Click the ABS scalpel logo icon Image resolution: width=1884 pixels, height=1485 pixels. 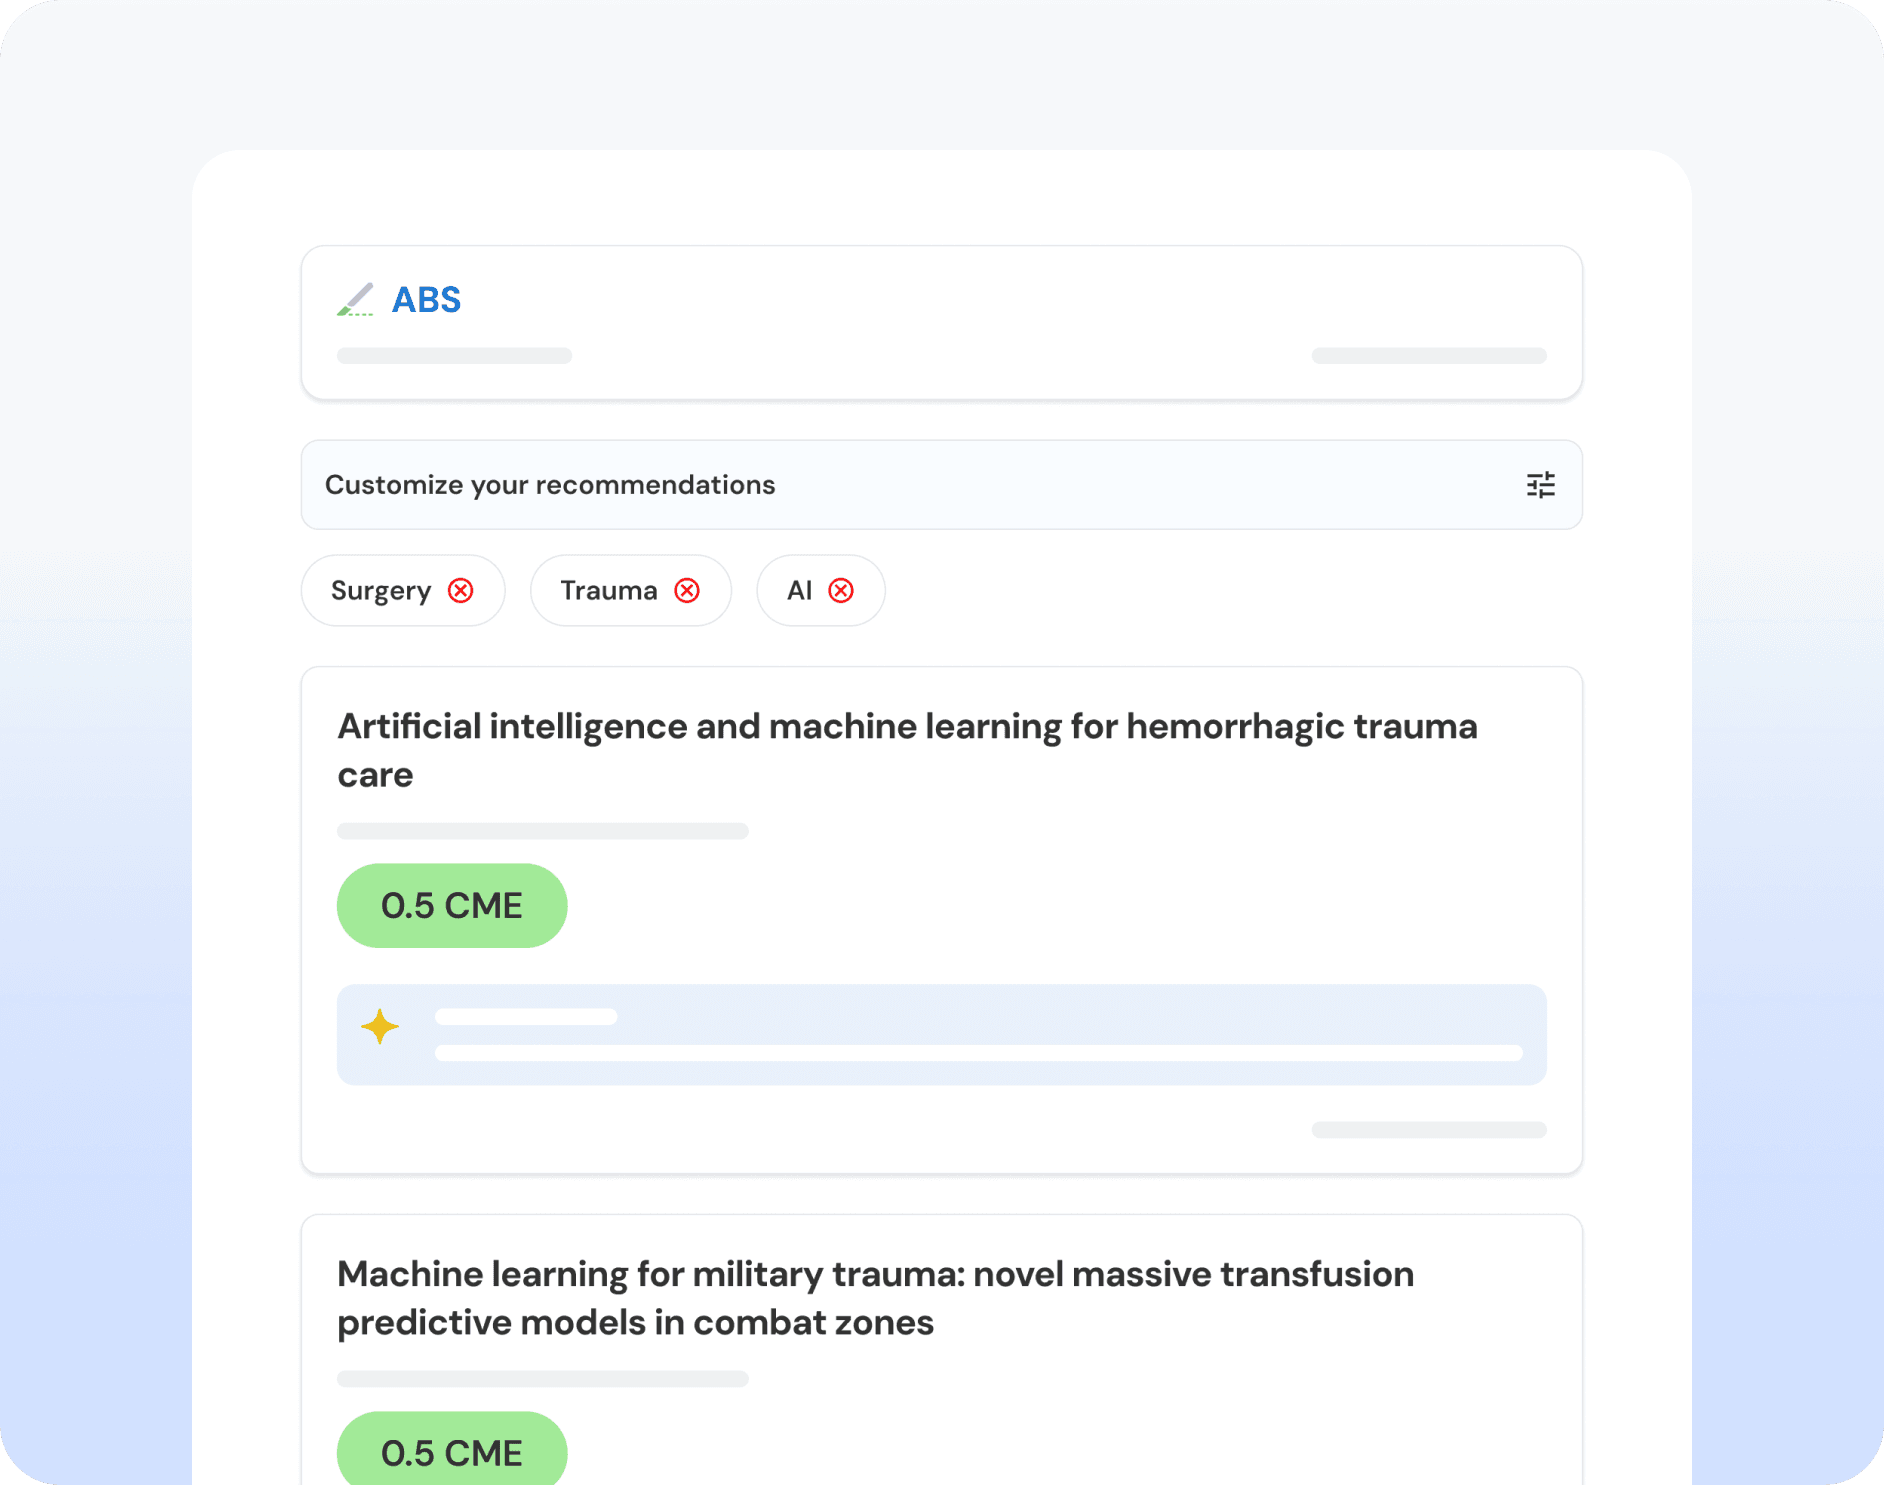[355, 299]
